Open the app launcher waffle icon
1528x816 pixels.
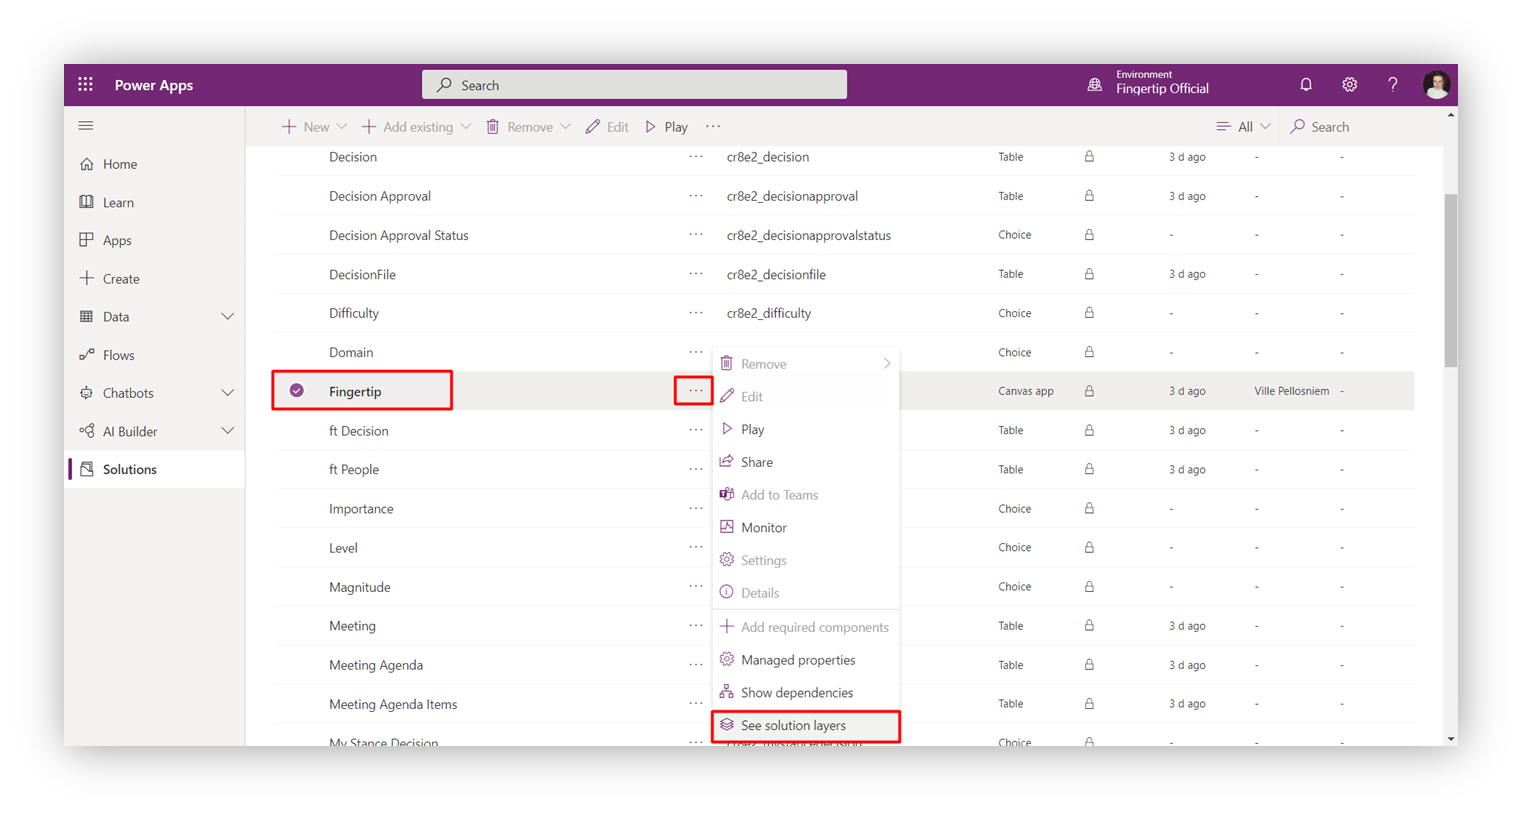coord(86,85)
